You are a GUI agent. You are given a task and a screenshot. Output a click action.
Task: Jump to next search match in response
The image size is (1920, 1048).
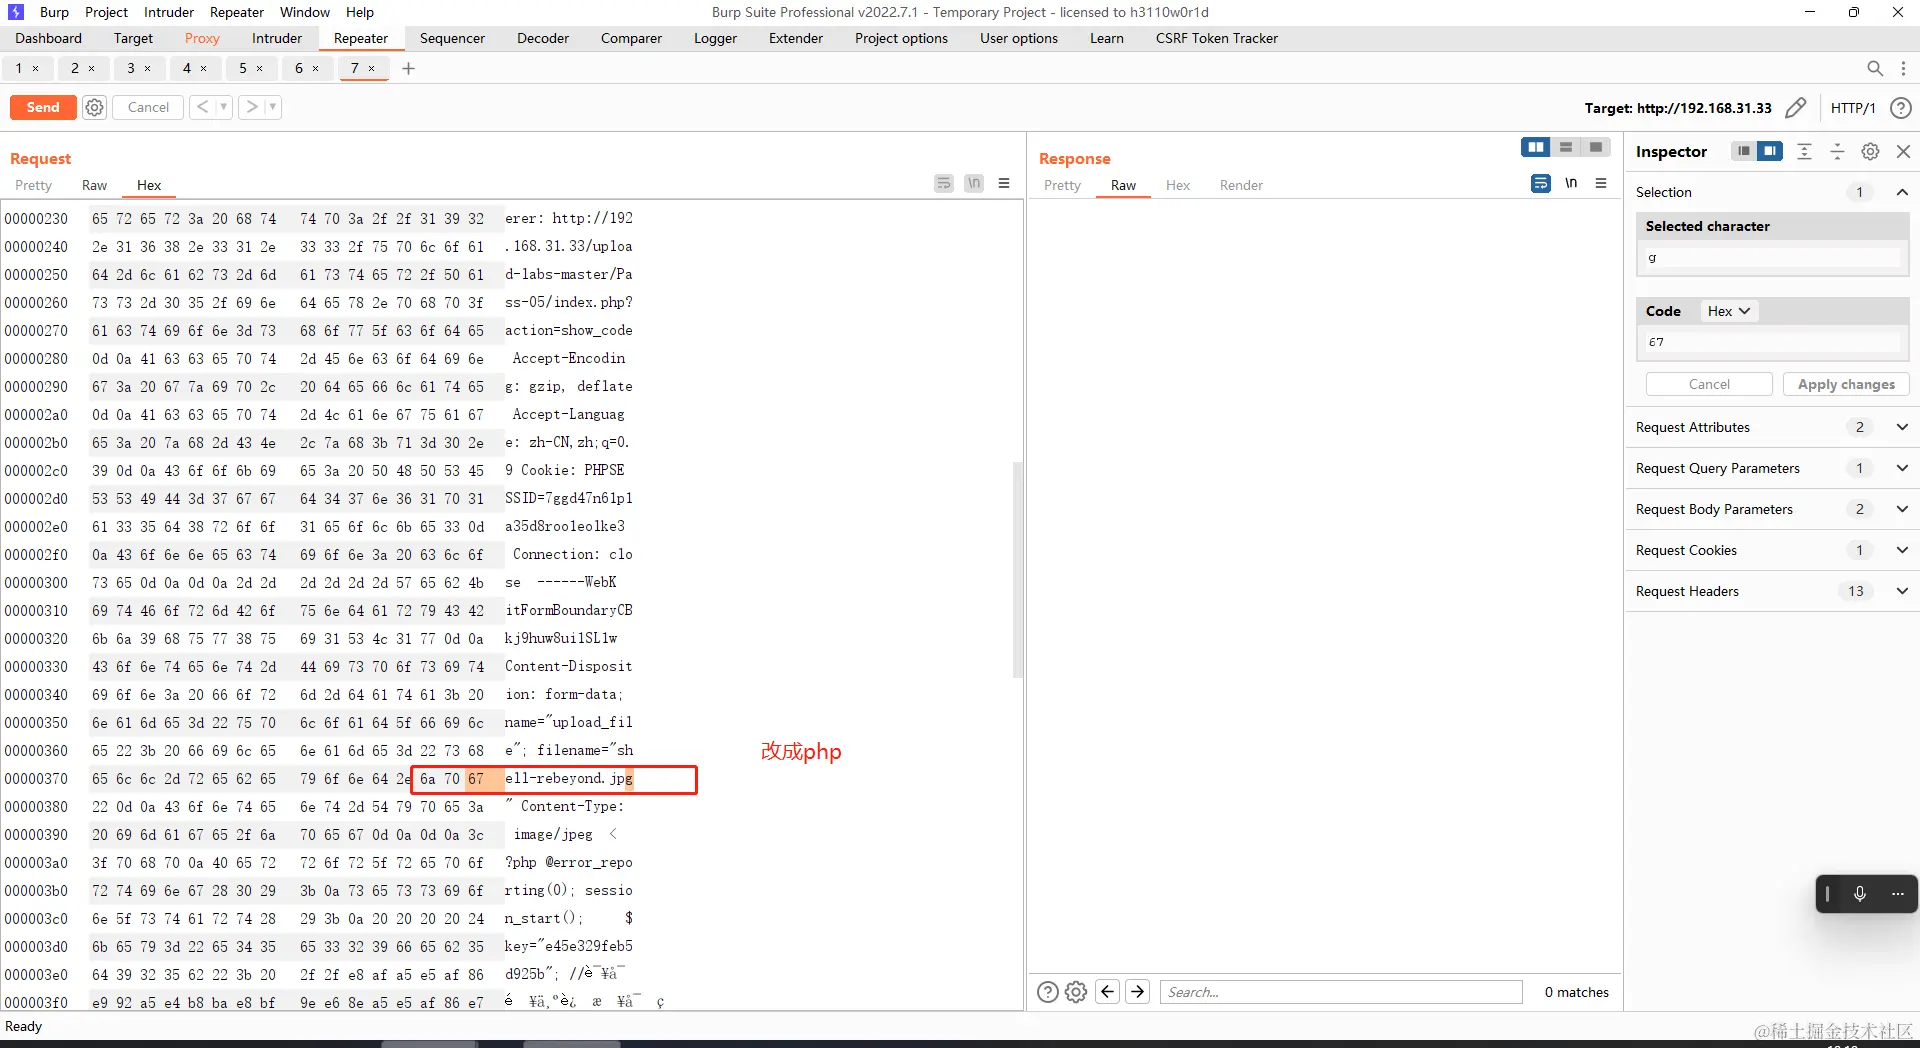pos(1137,992)
